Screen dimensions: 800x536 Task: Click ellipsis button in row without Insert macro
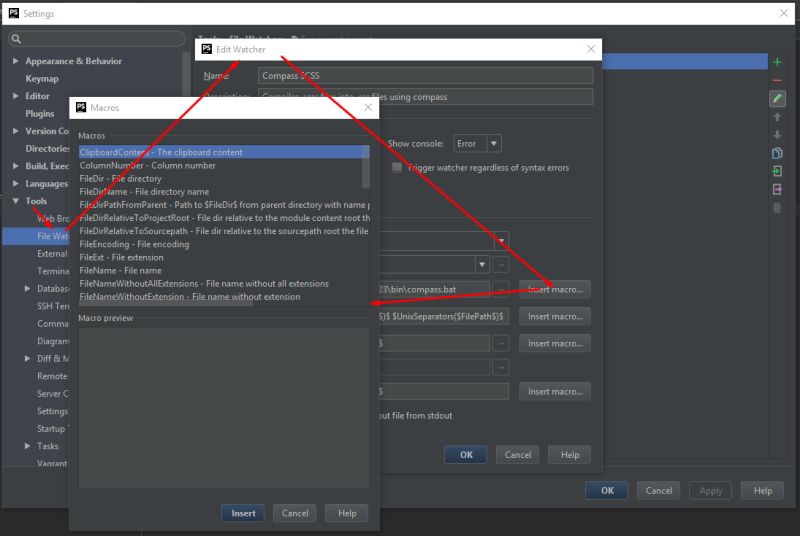[501, 367]
